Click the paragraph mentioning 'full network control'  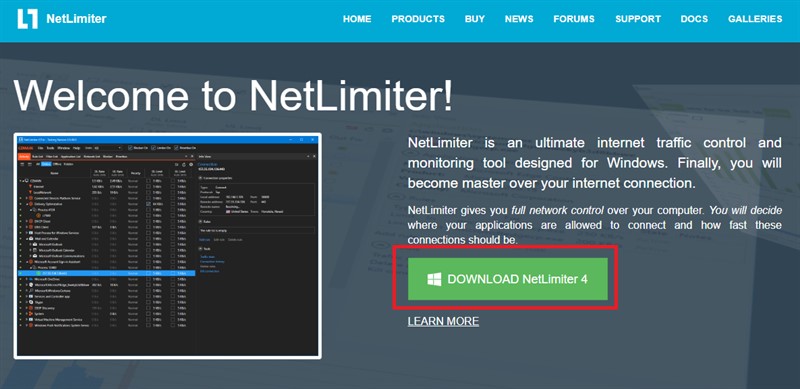click(595, 225)
